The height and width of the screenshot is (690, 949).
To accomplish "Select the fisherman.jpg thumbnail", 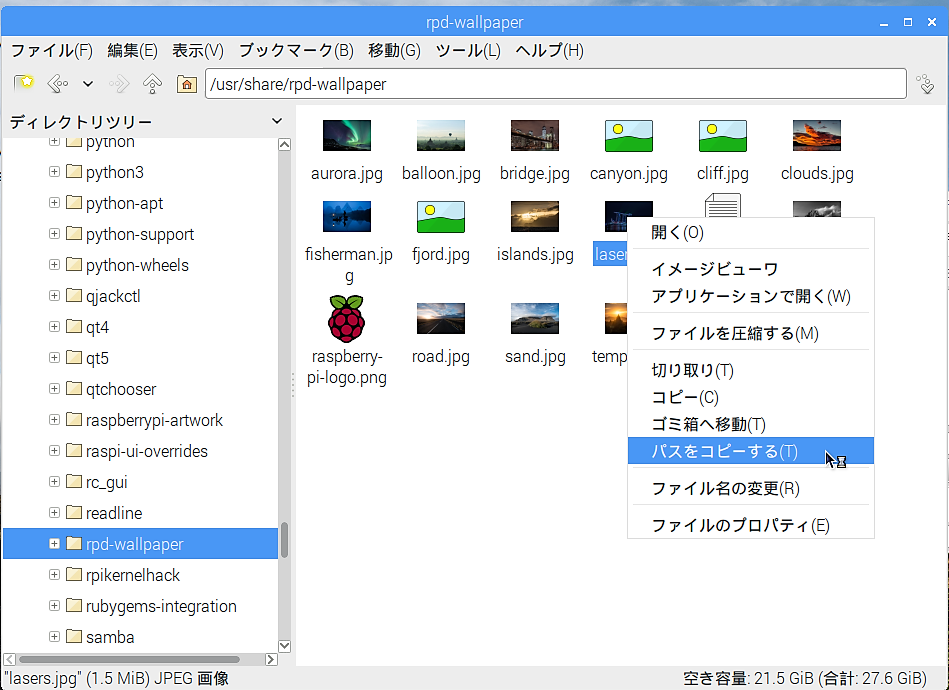I will pyautogui.click(x=347, y=217).
